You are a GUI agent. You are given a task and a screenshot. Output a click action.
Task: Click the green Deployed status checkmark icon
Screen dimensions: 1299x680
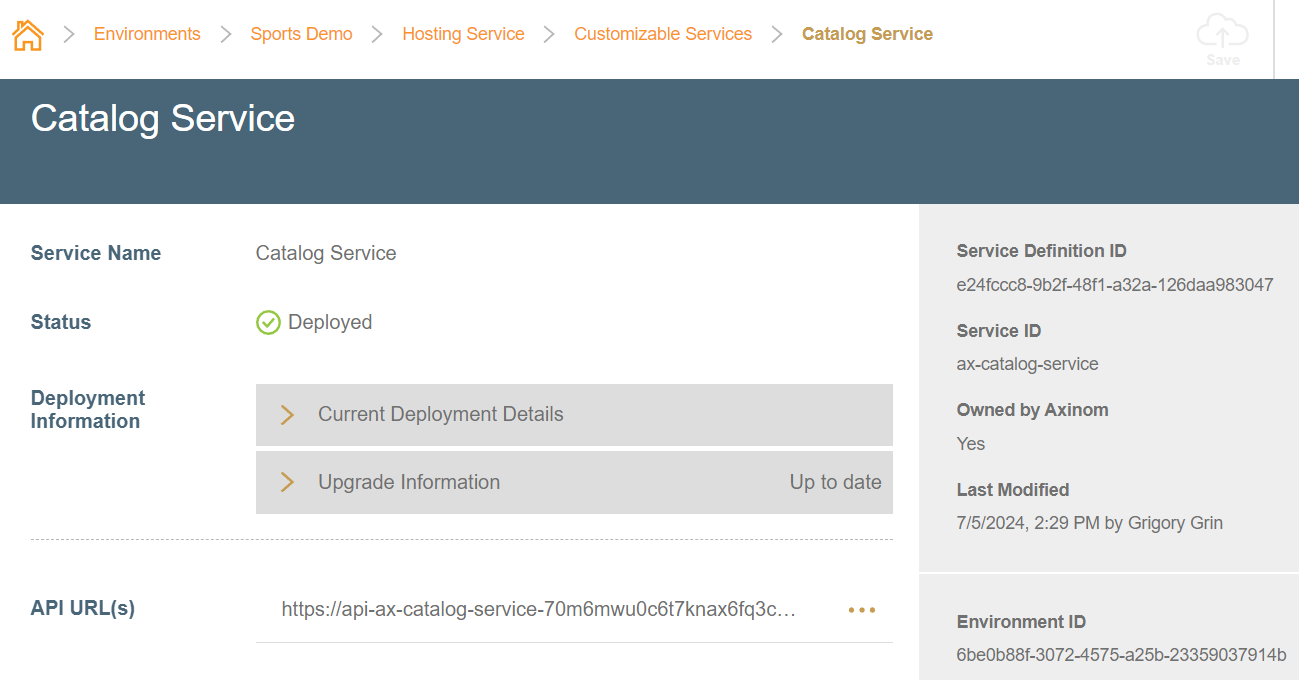pos(268,322)
